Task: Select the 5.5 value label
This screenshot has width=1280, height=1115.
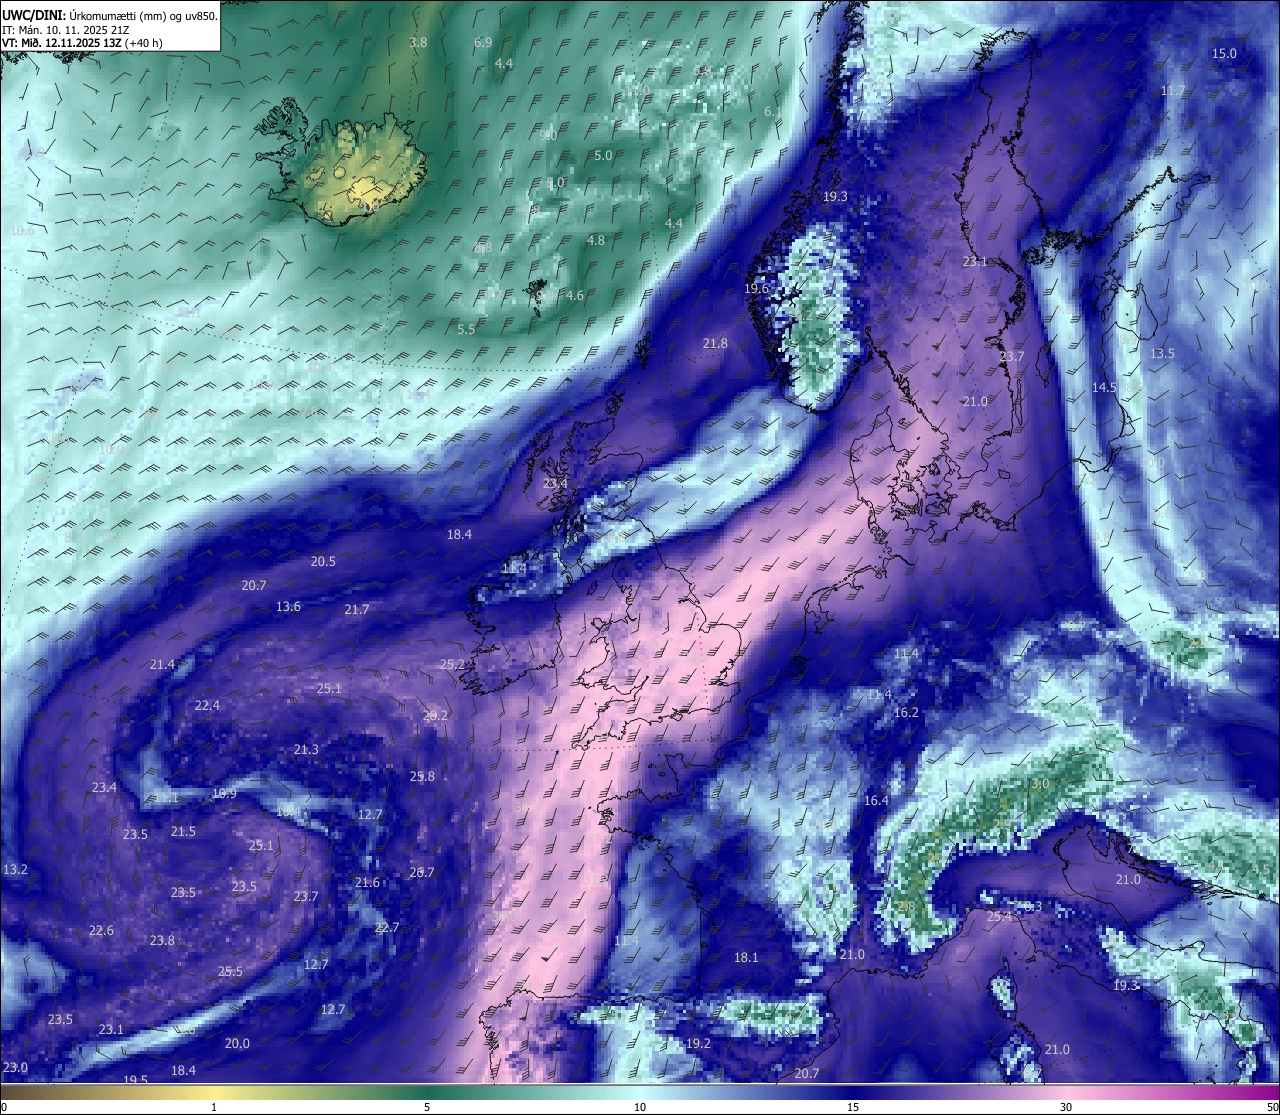Action: coord(466,330)
